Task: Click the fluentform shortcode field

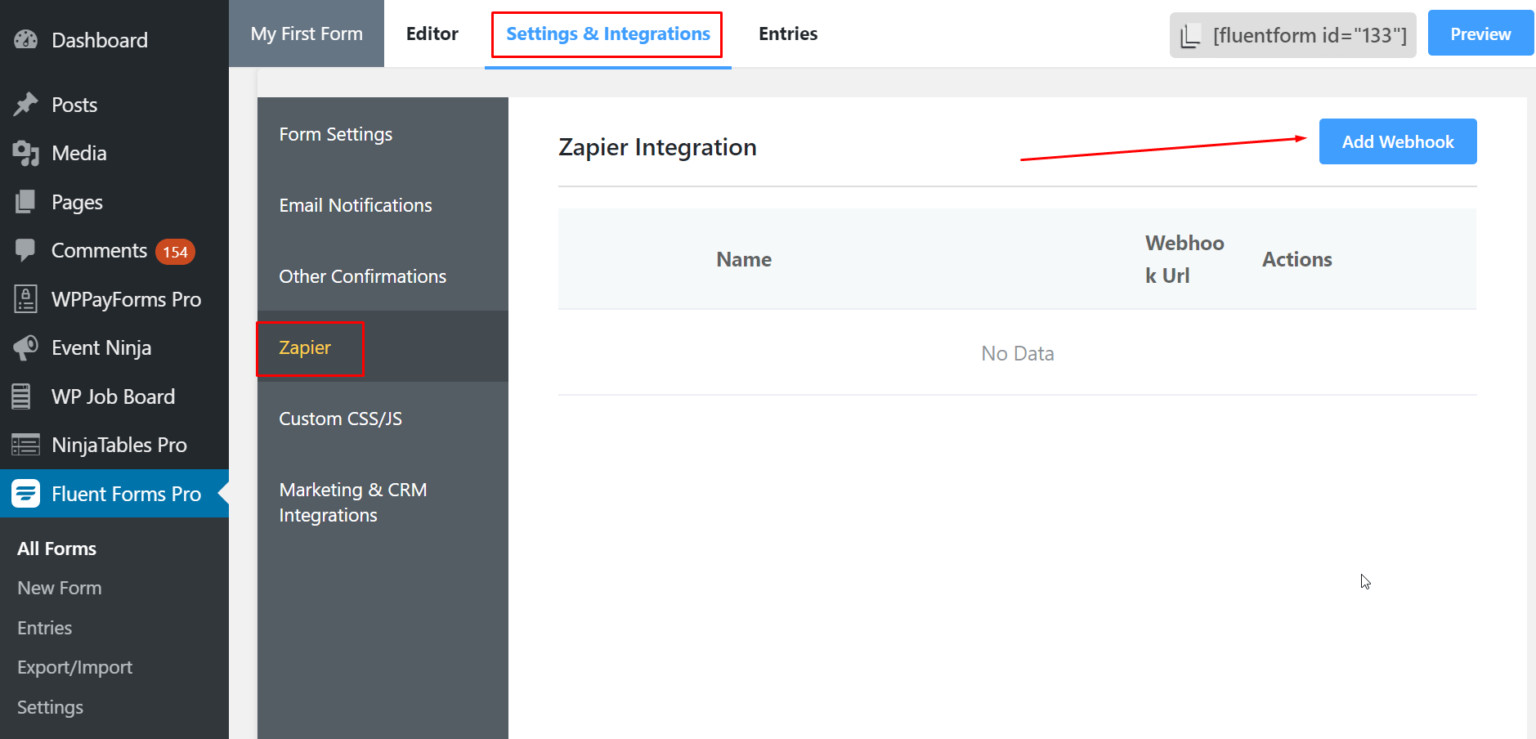Action: pyautogui.click(x=1292, y=33)
